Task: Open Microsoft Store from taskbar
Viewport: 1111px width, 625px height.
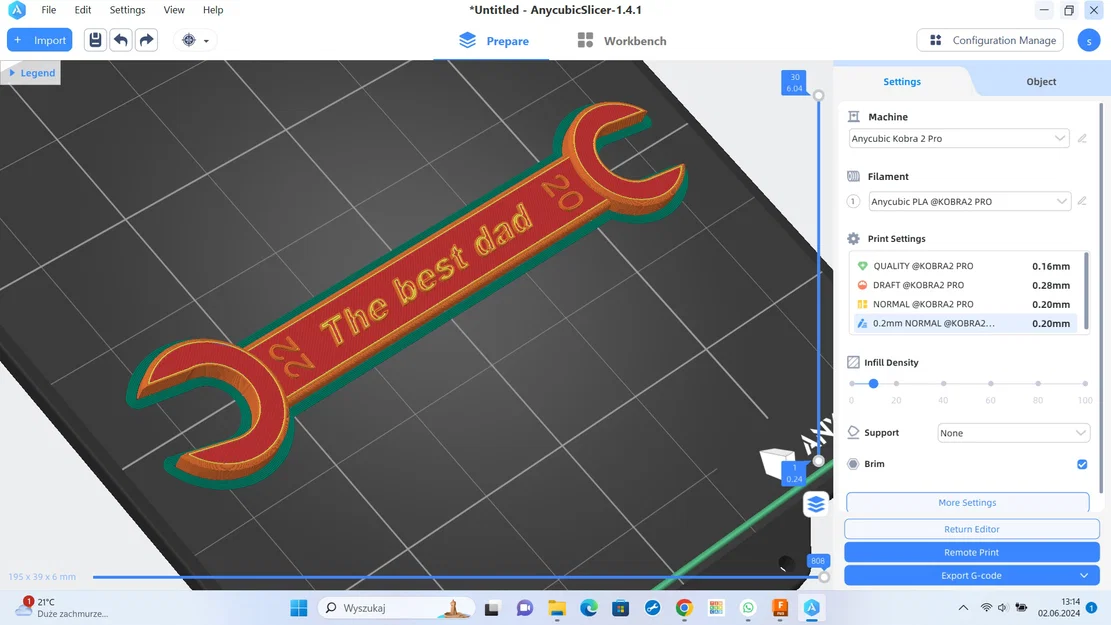Action: click(x=621, y=608)
